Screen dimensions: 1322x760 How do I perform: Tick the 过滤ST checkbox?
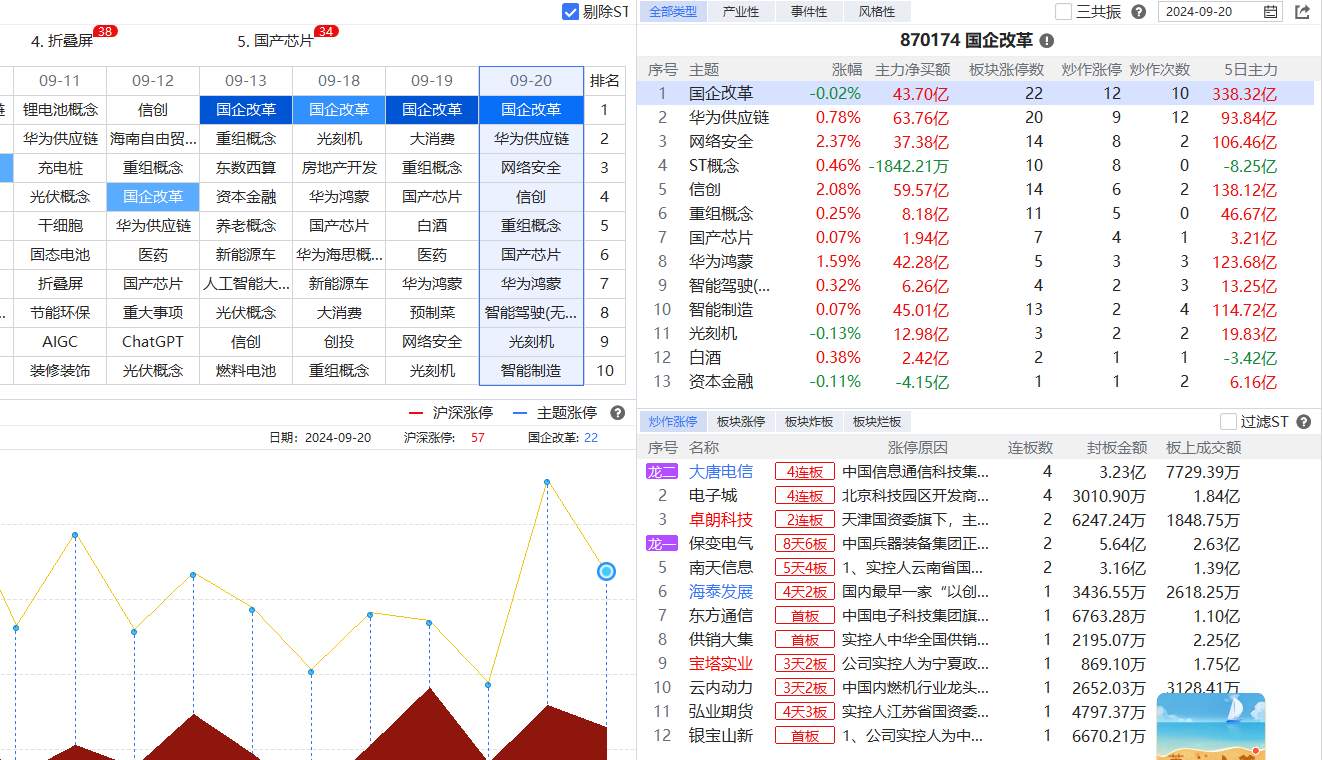1228,422
